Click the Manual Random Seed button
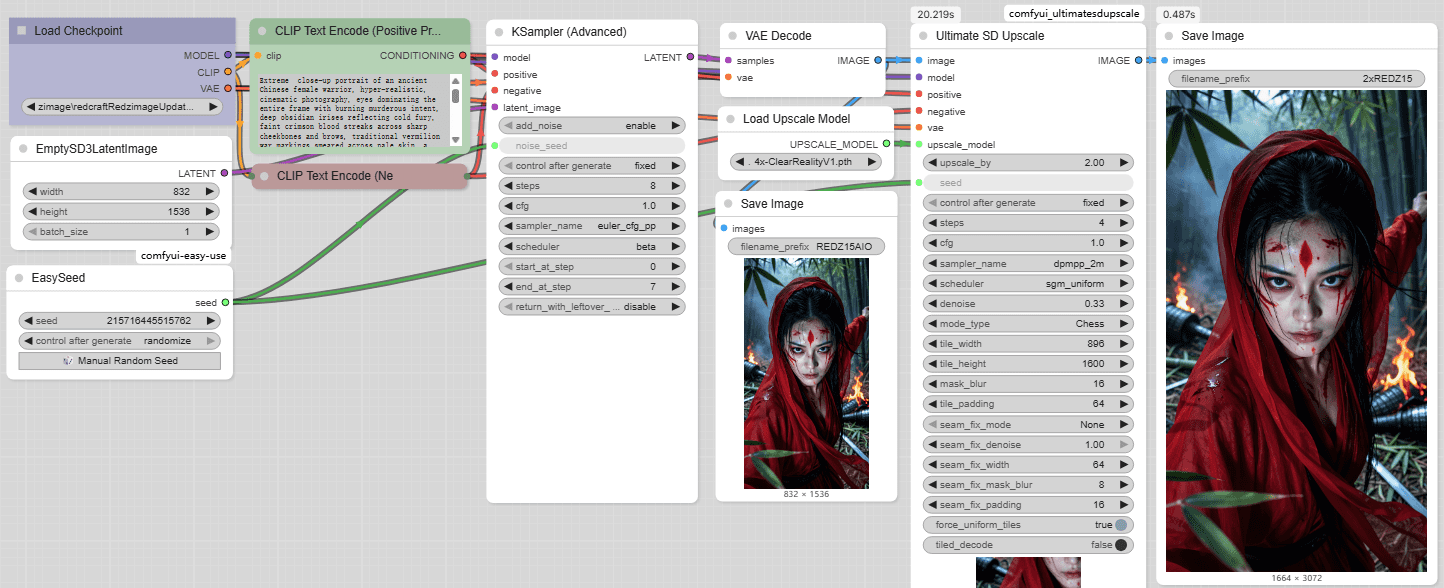1444x588 pixels. pos(120,361)
